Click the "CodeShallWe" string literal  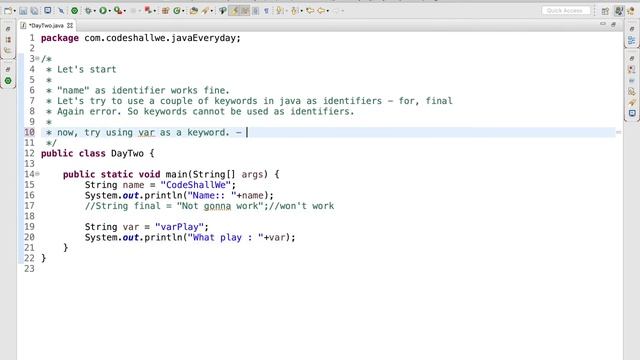[x=196, y=185]
